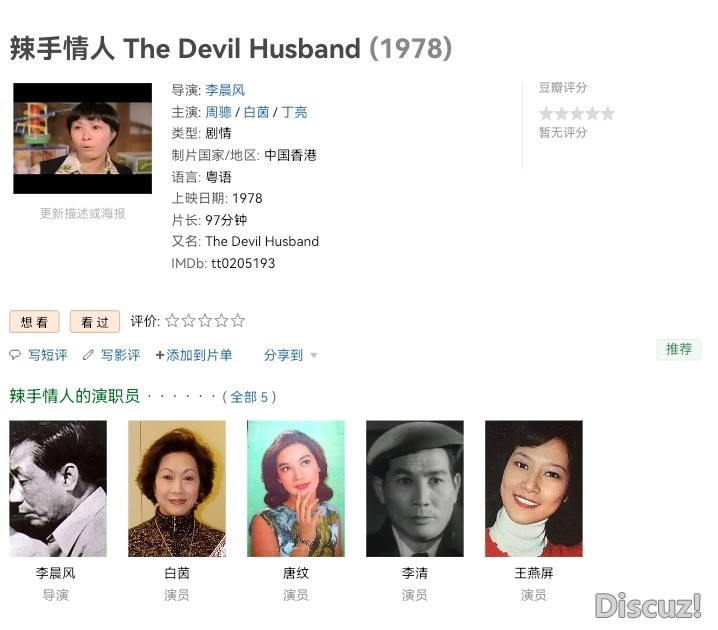718x630 pixels.
Task: Rate the film with the fifth star
Action: [238, 320]
